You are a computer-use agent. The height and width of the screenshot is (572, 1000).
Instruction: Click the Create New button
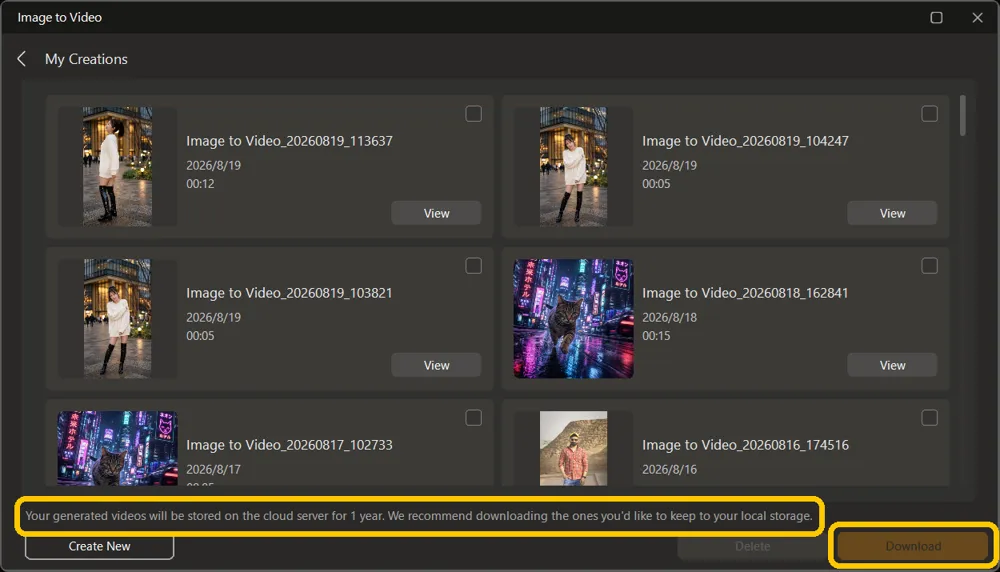pyautogui.click(x=99, y=546)
